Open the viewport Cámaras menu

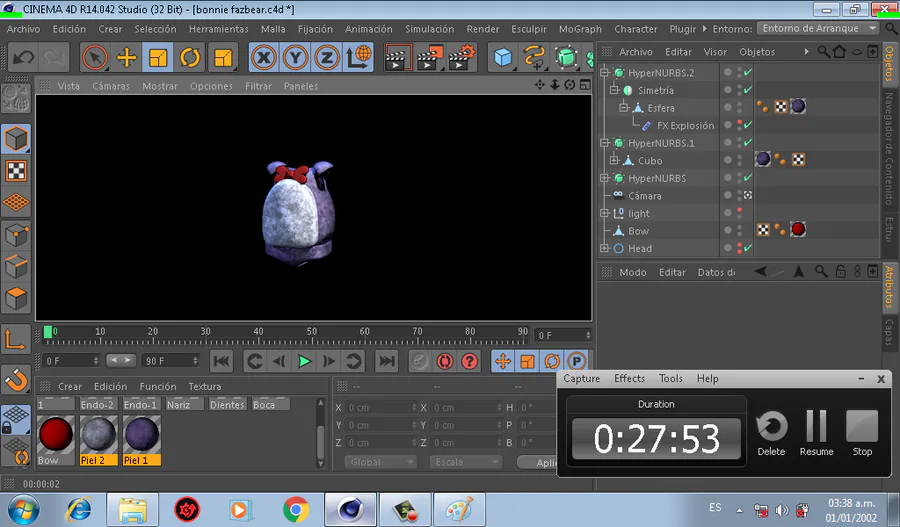pos(111,86)
